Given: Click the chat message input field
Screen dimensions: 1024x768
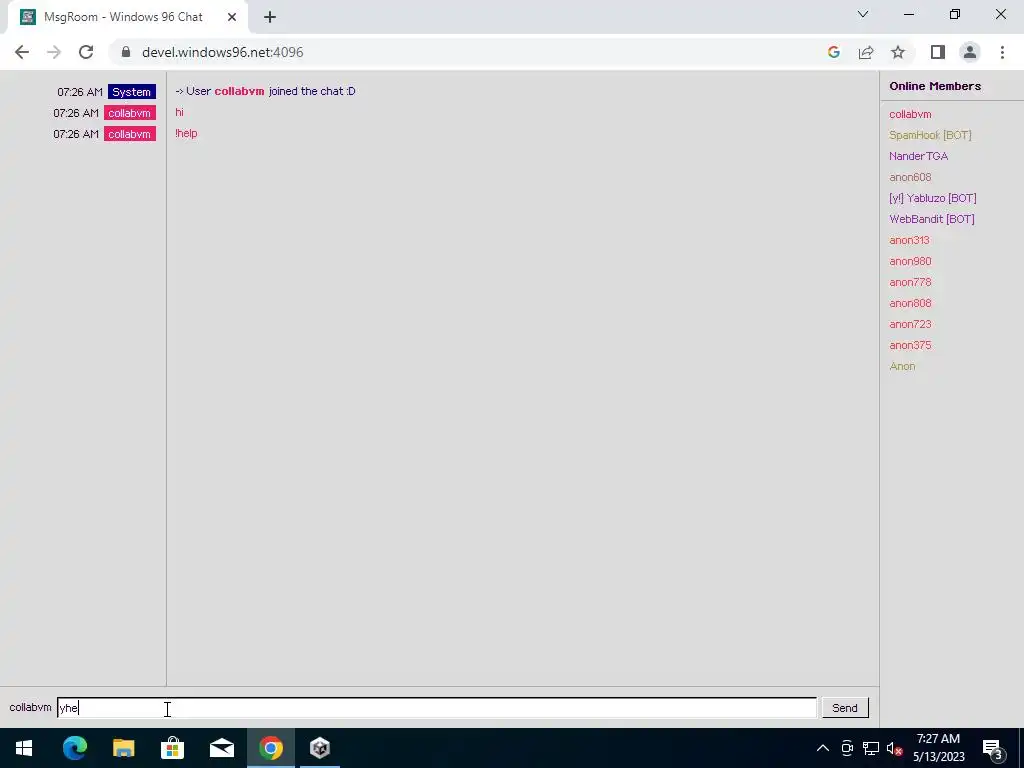Looking at the screenshot, I should point(437,708).
